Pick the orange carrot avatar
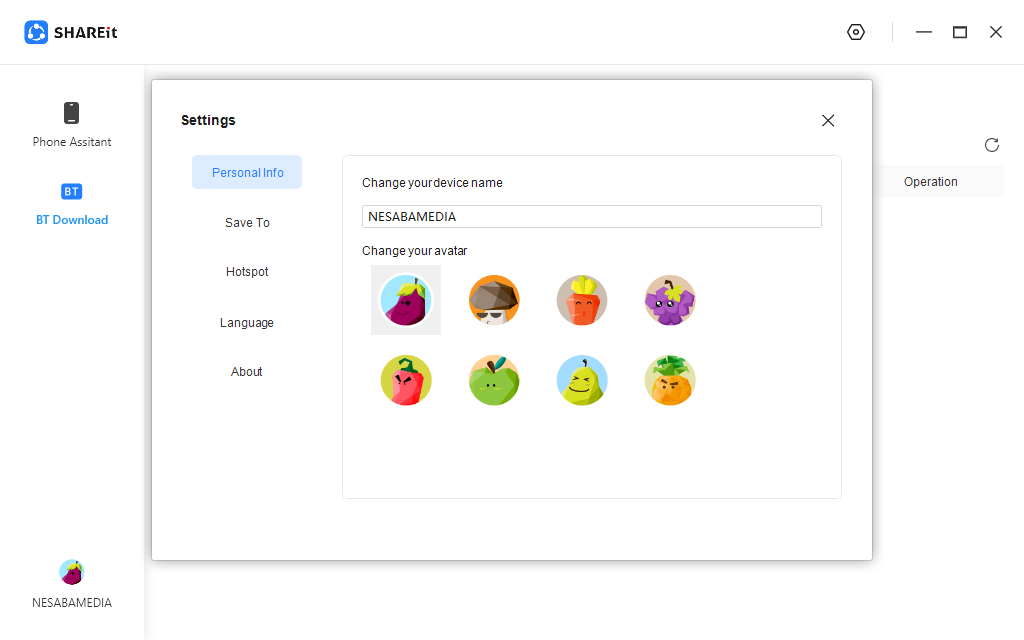 [582, 300]
